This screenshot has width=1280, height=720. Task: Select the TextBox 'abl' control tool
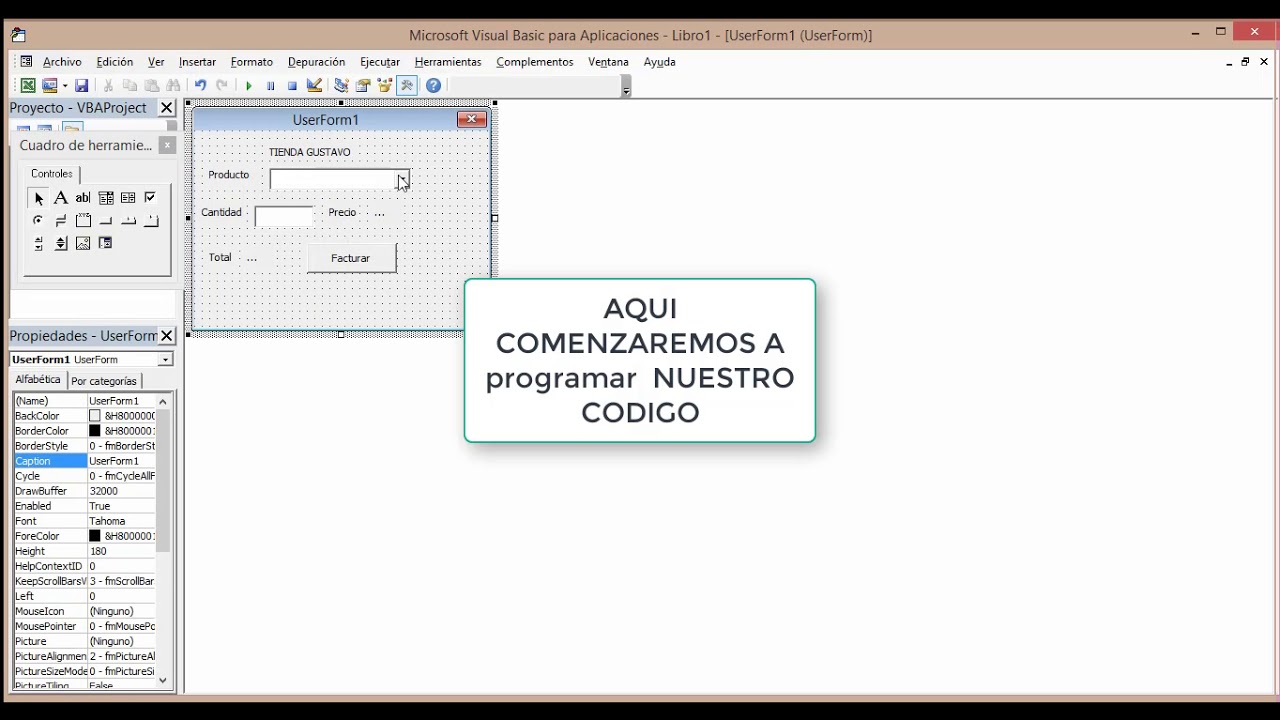(83, 198)
